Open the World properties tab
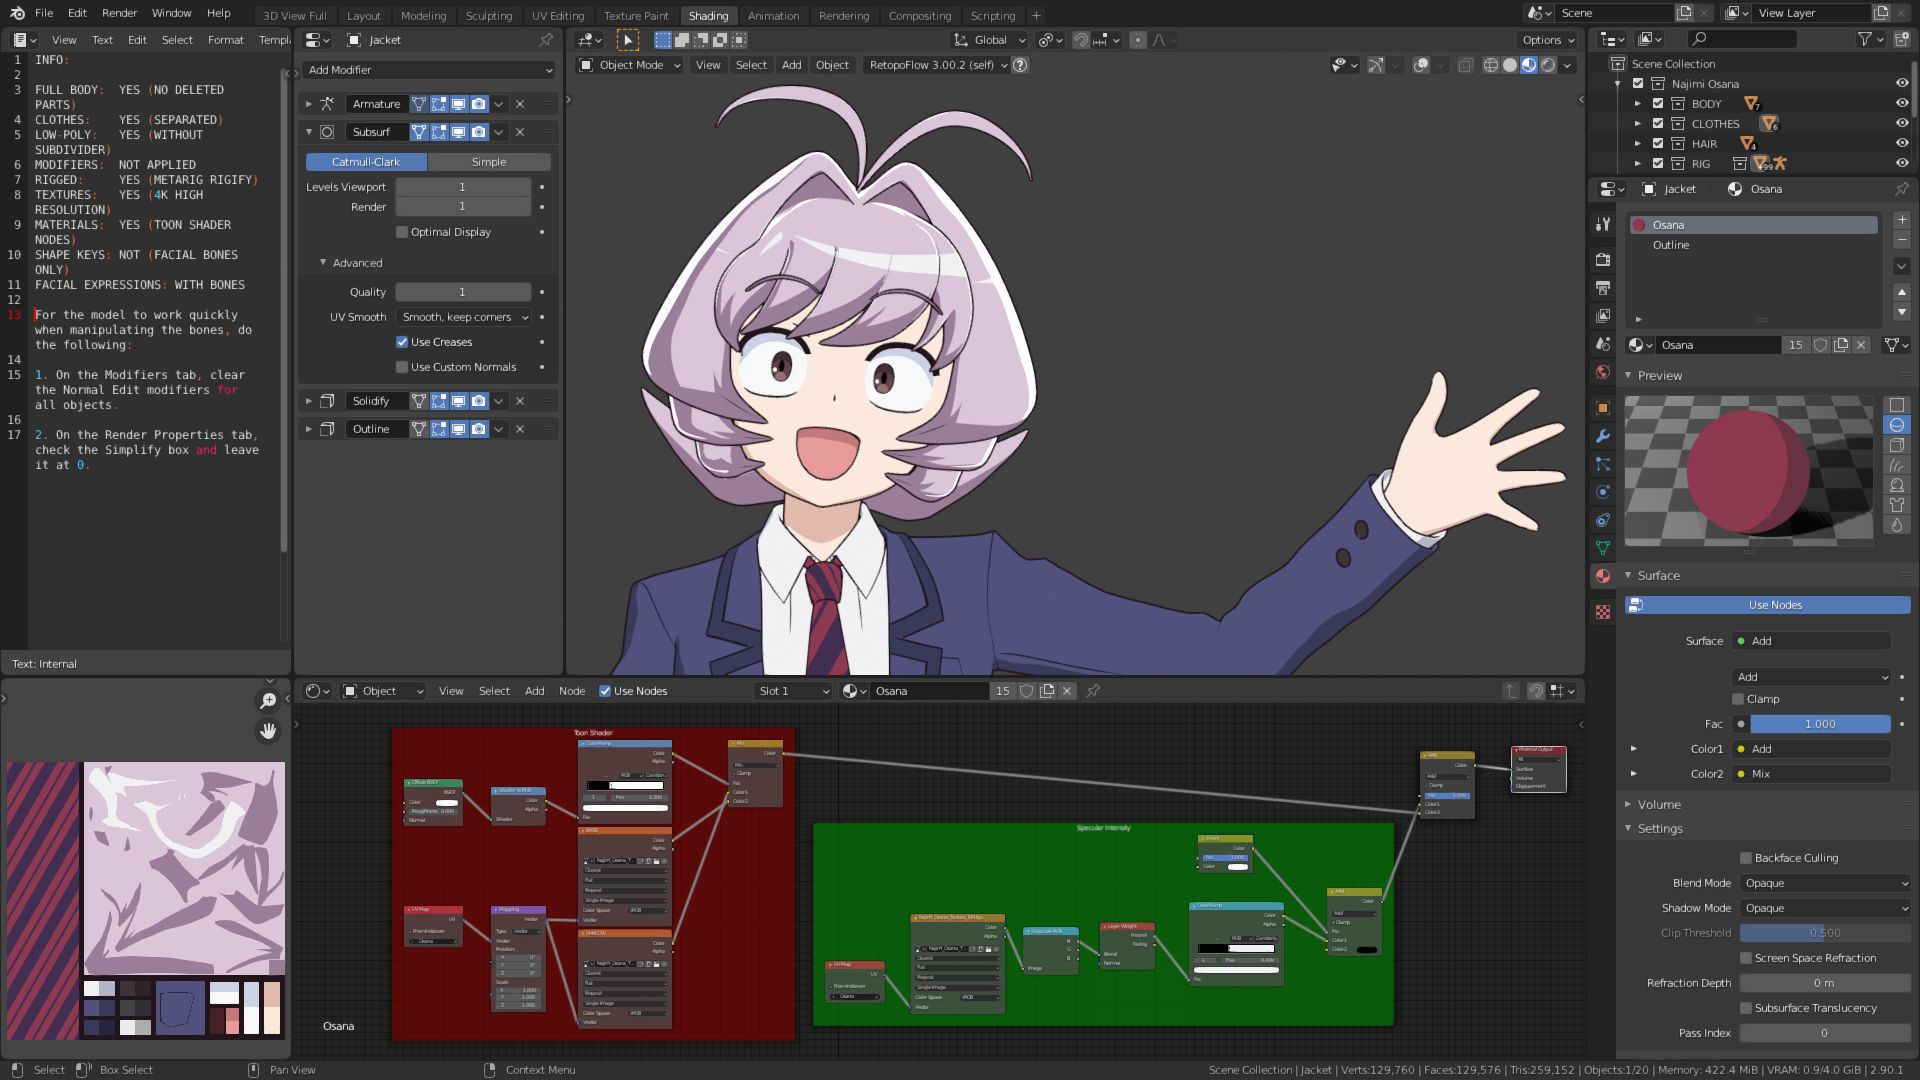The height and width of the screenshot is (1080, 1920). [1603, 372]
